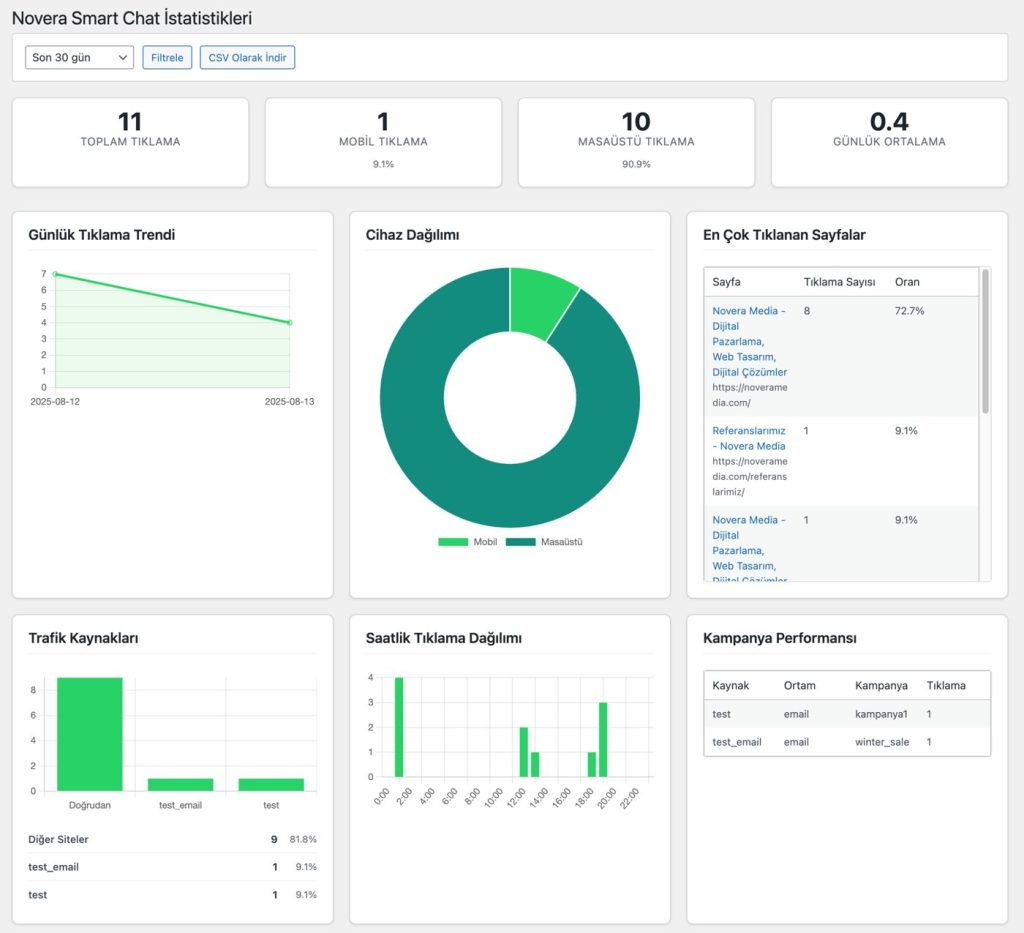
Task: Click the "winter_sale" campaign cell
Action: (882, 742)
